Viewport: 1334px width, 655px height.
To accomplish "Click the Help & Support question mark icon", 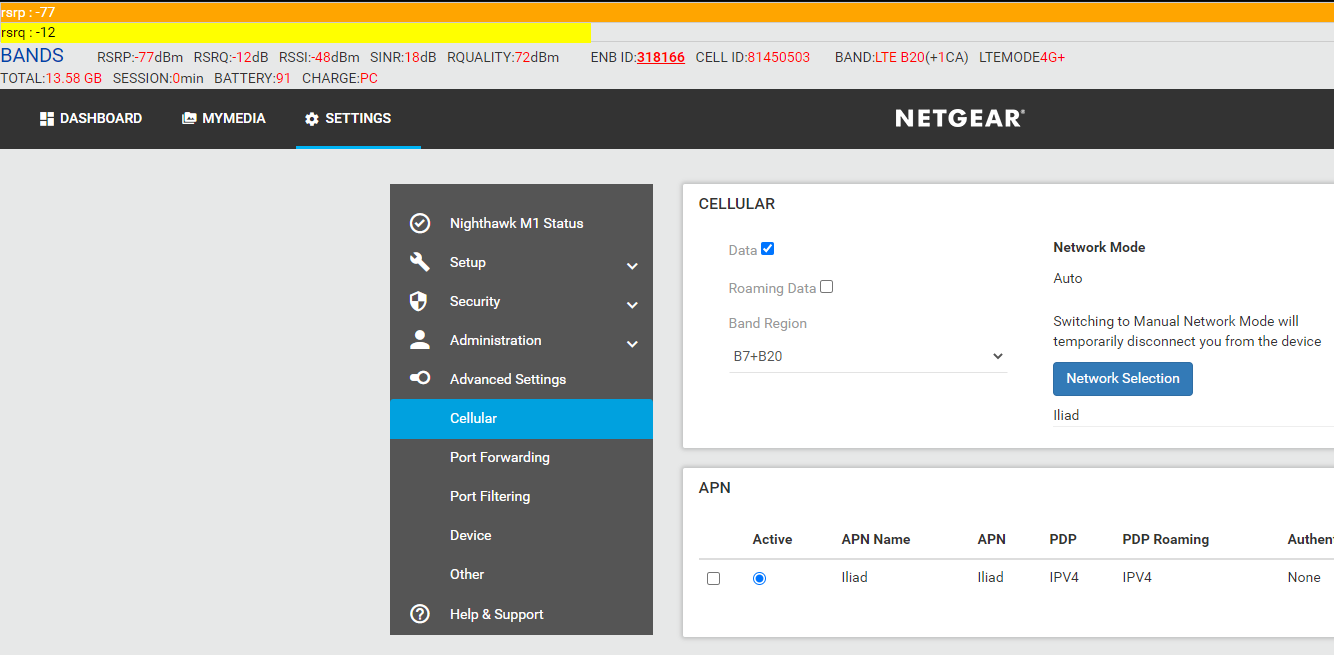I will (x=420, y=614).
